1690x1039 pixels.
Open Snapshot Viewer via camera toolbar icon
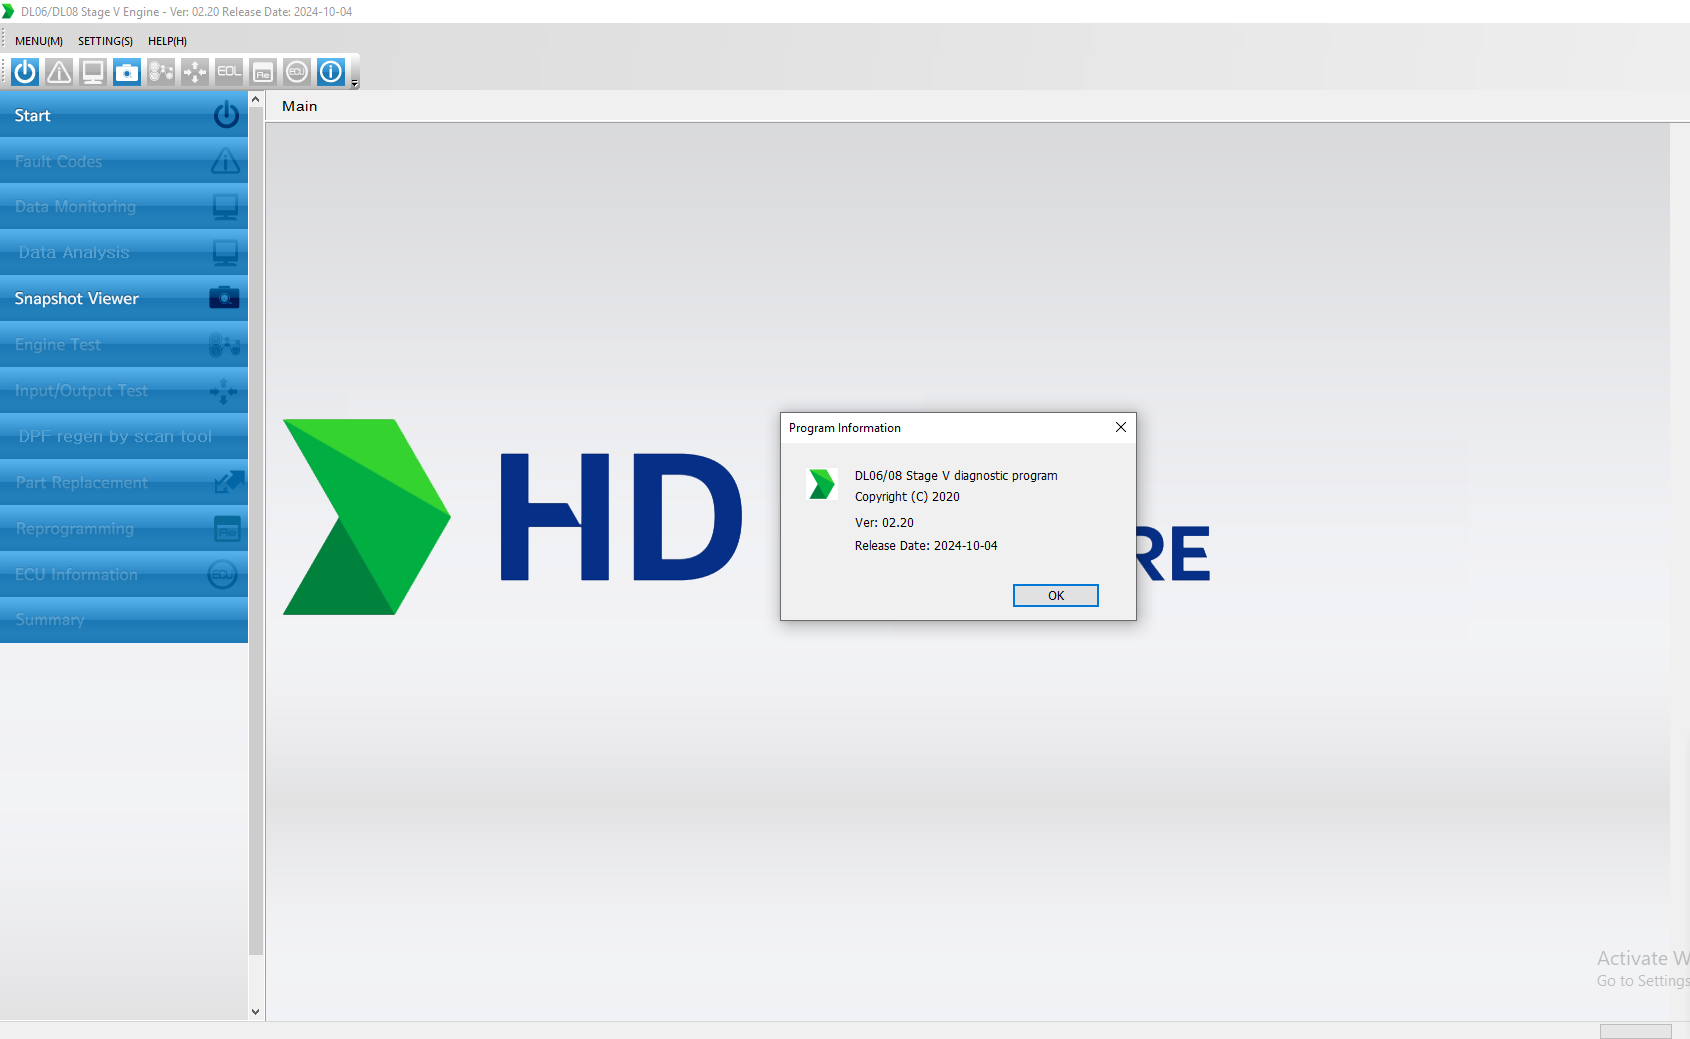point(127,72)
